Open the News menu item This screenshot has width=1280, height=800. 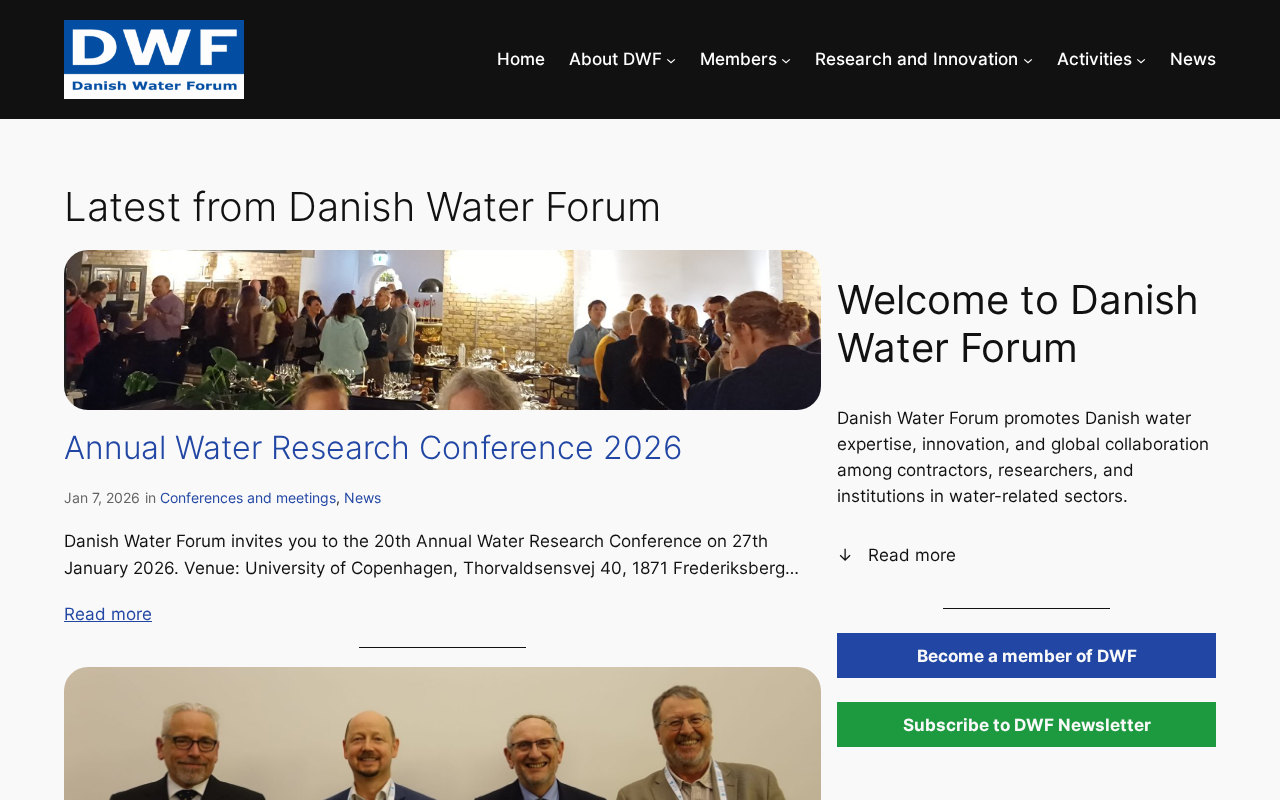[1193, 59]
